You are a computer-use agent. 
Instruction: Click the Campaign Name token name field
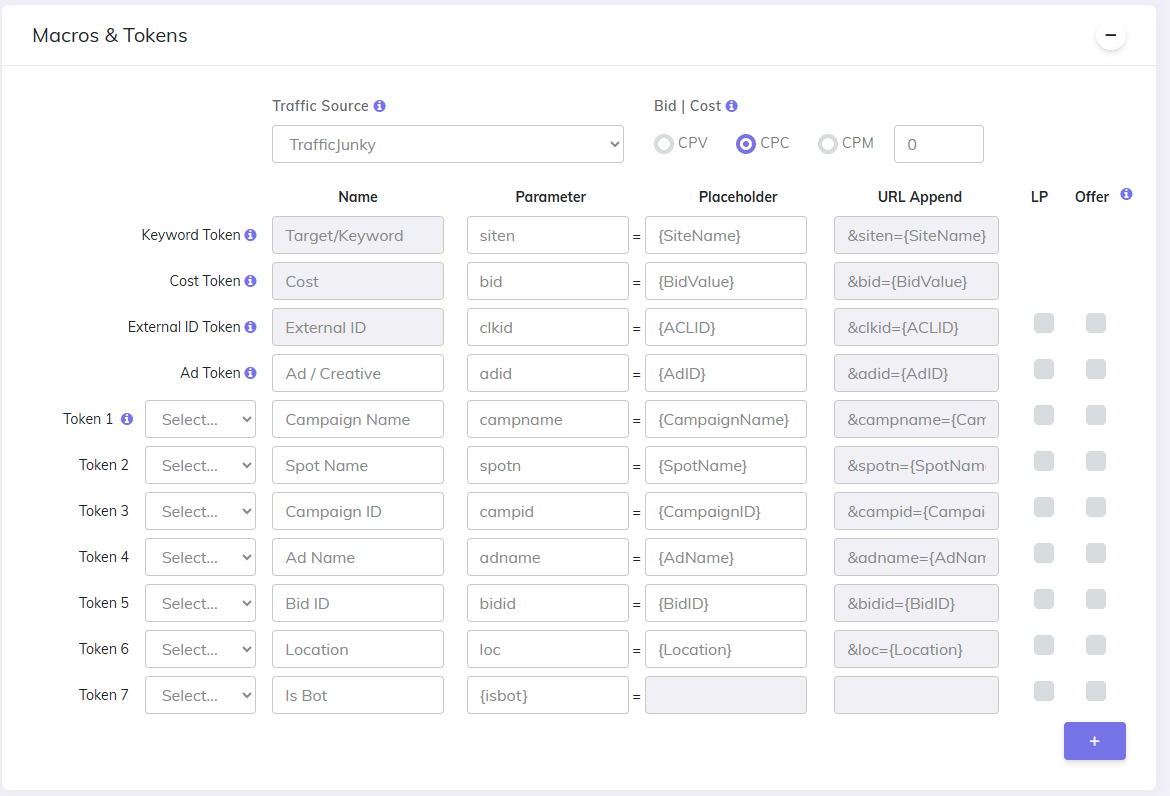(x=358, y=420)
